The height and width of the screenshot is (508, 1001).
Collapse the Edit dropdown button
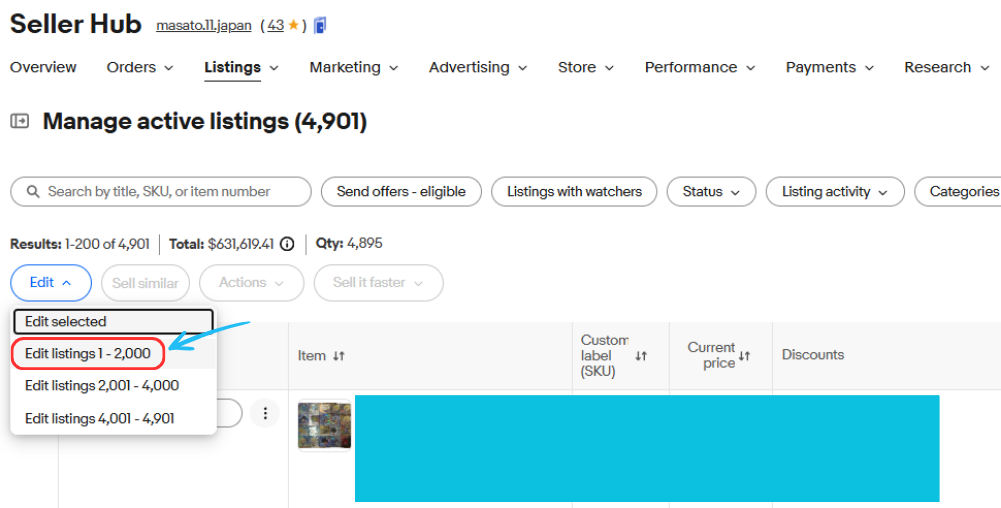pyautogui.click(x=51, y=283)
